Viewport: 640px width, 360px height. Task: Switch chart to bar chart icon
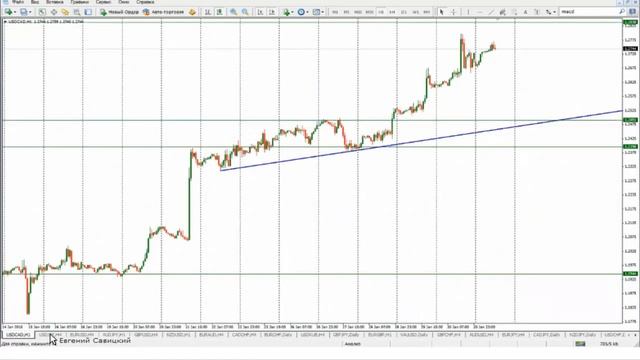(x=208, y=12)
